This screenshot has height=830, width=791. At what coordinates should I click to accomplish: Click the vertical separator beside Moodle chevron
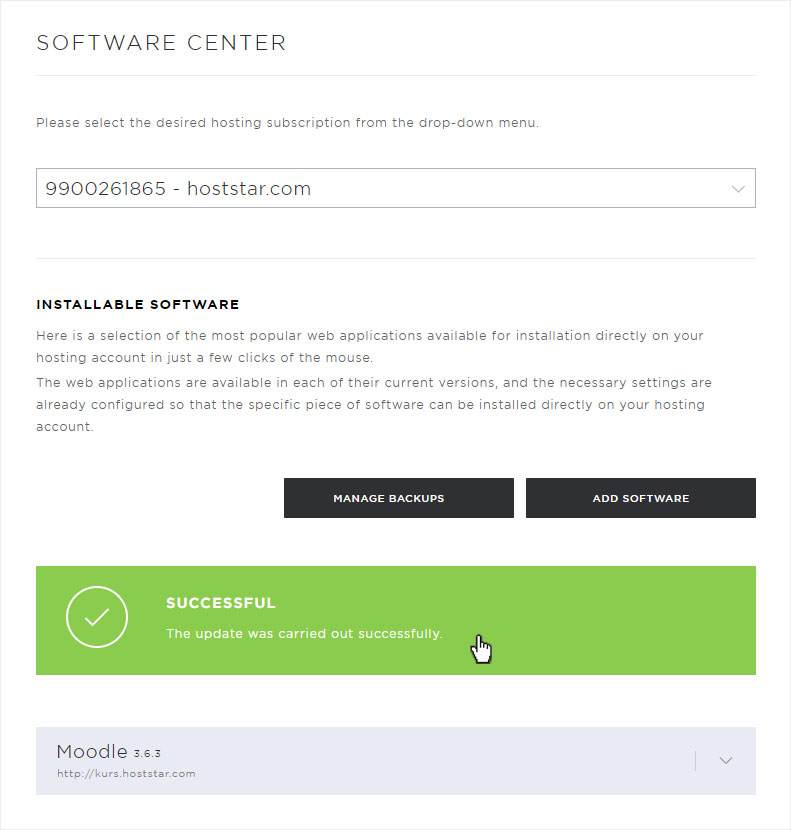pos(695,761)
